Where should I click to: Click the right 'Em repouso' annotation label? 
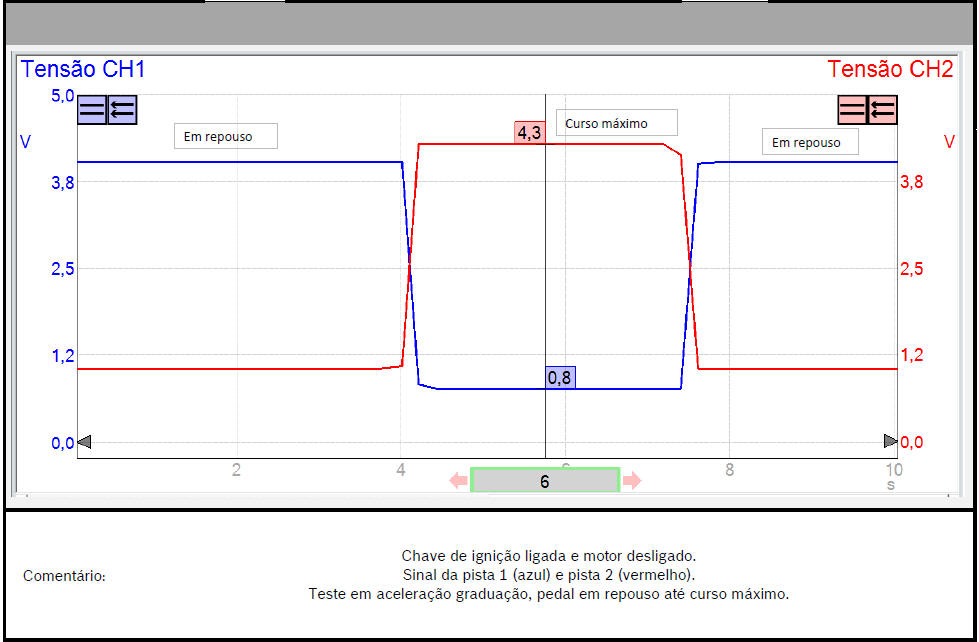pyautogui.click(x=810, y=142)
